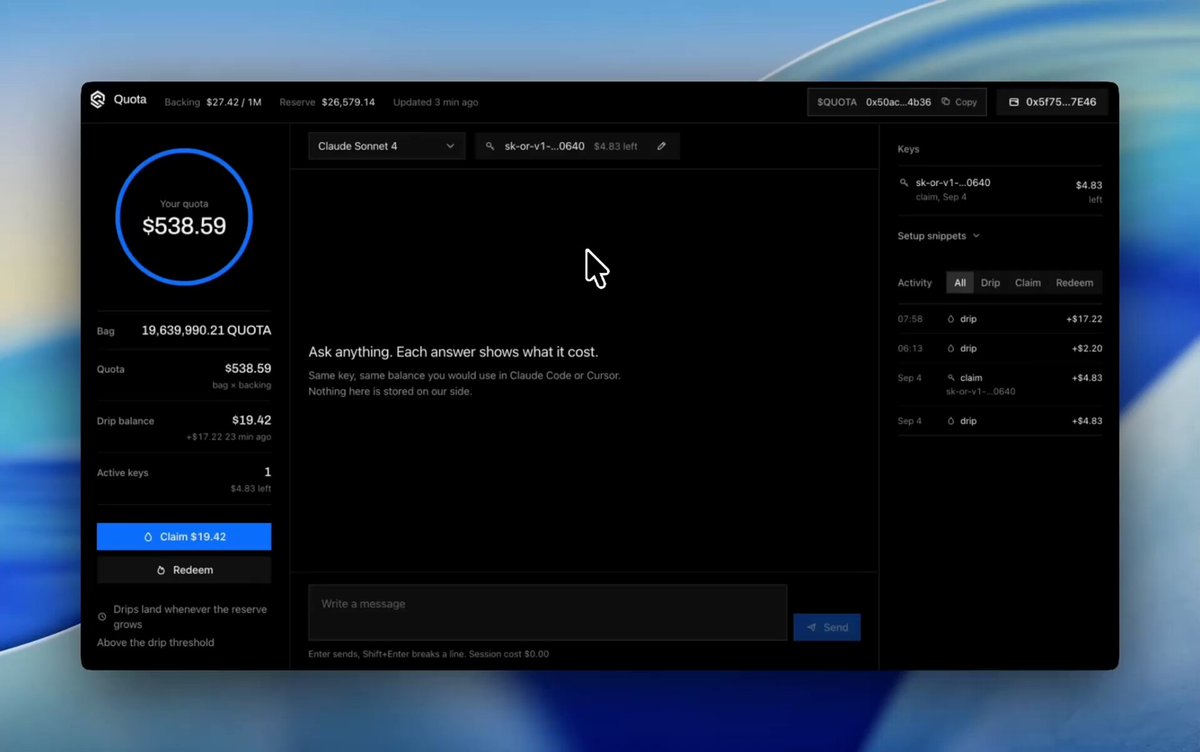Viewport: 1200px width, 752px height.
Task: Click the Active keys row label
Action: 123,472
